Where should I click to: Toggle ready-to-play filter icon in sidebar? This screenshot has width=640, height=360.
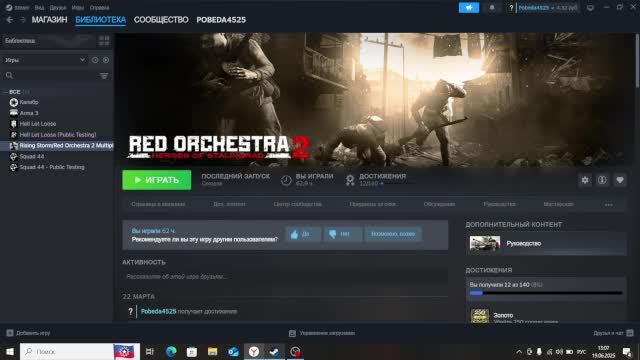point(106,60)
